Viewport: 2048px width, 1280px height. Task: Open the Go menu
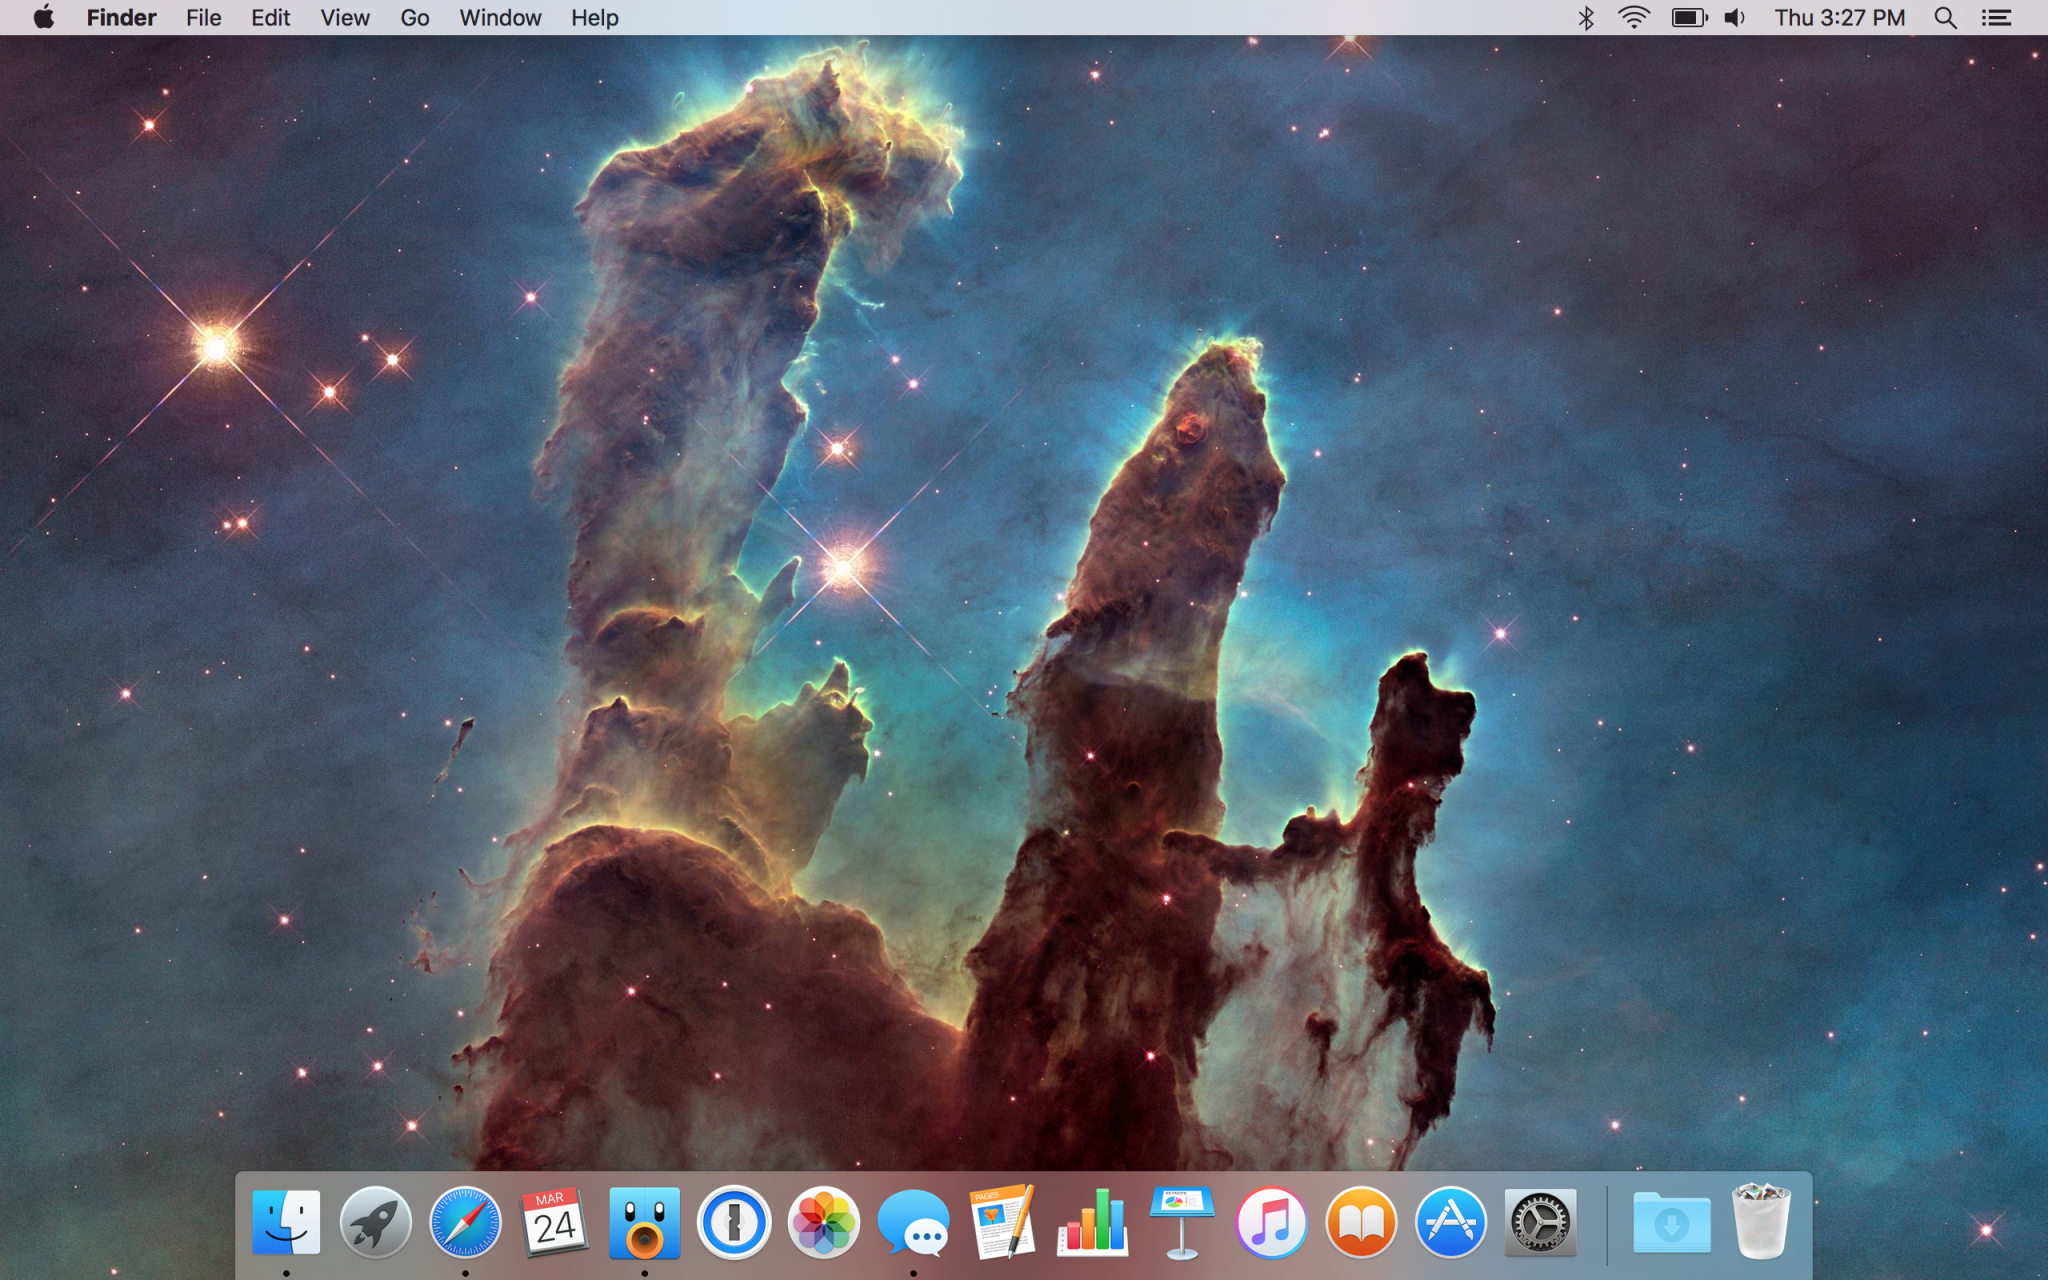click(414, 18)
